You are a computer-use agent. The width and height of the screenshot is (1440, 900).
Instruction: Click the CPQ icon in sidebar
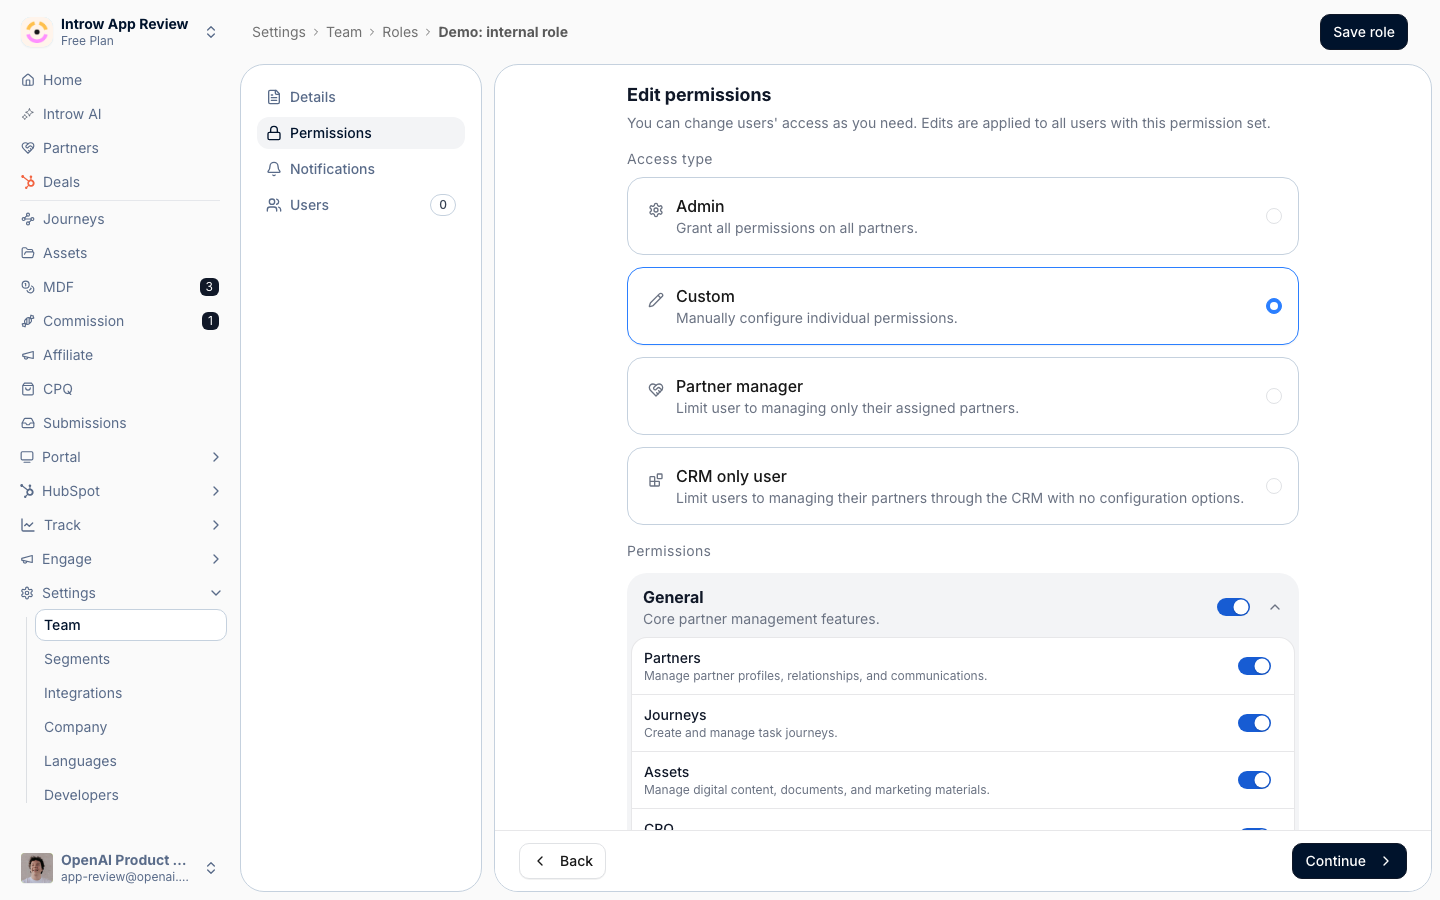pos(28,389)
